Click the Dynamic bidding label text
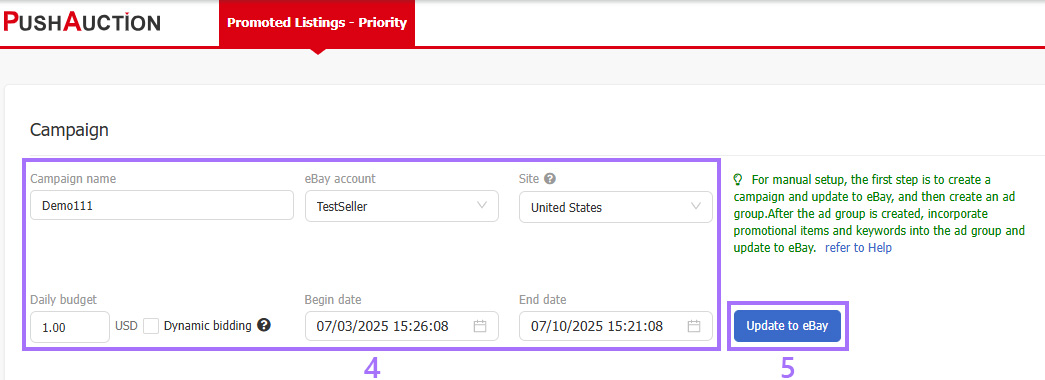This screenshot has width=1045, height=380. coord(208,326)
